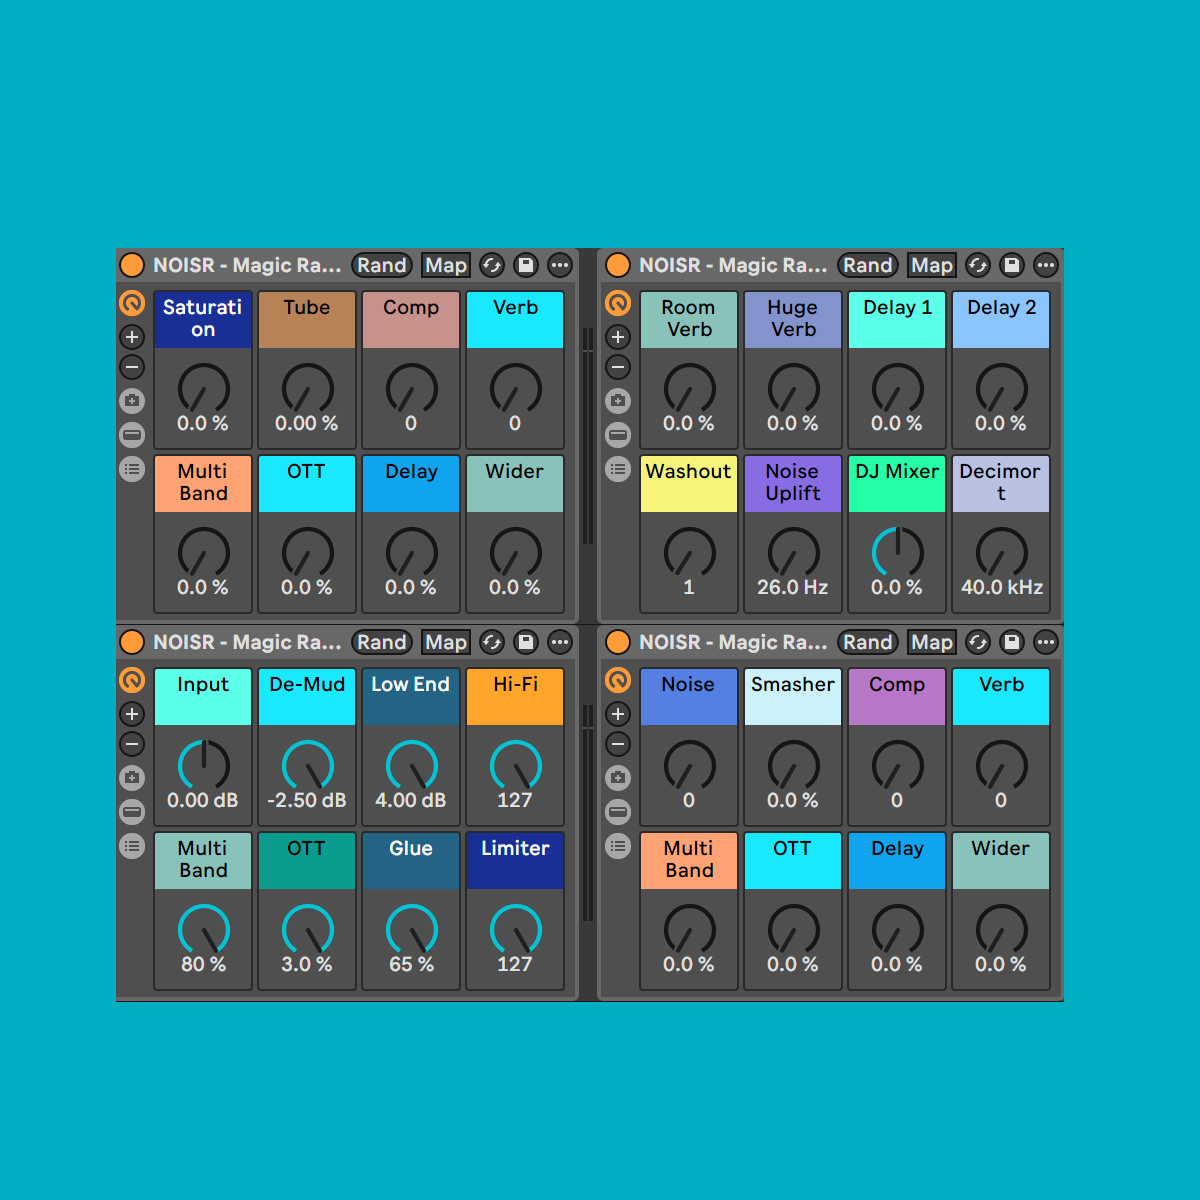Disable the top-left NOISR device activator

pos(131,265)
